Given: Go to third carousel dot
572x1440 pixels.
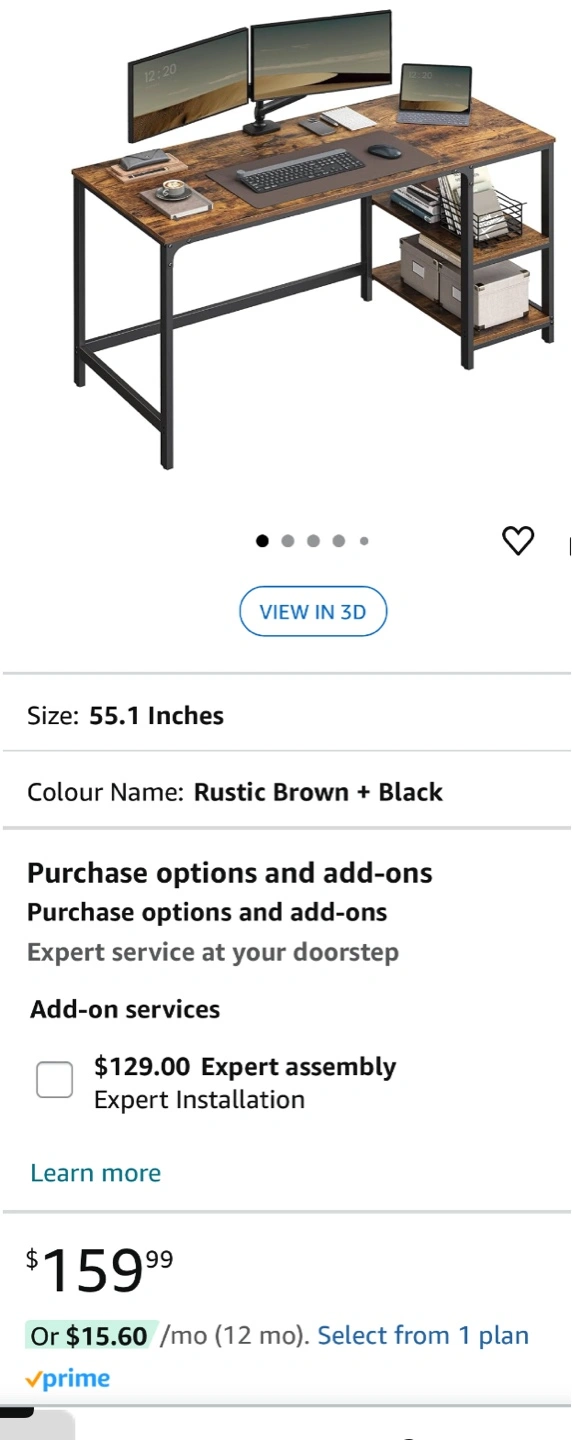Looking at the screenshot, I should click(313, 541).
